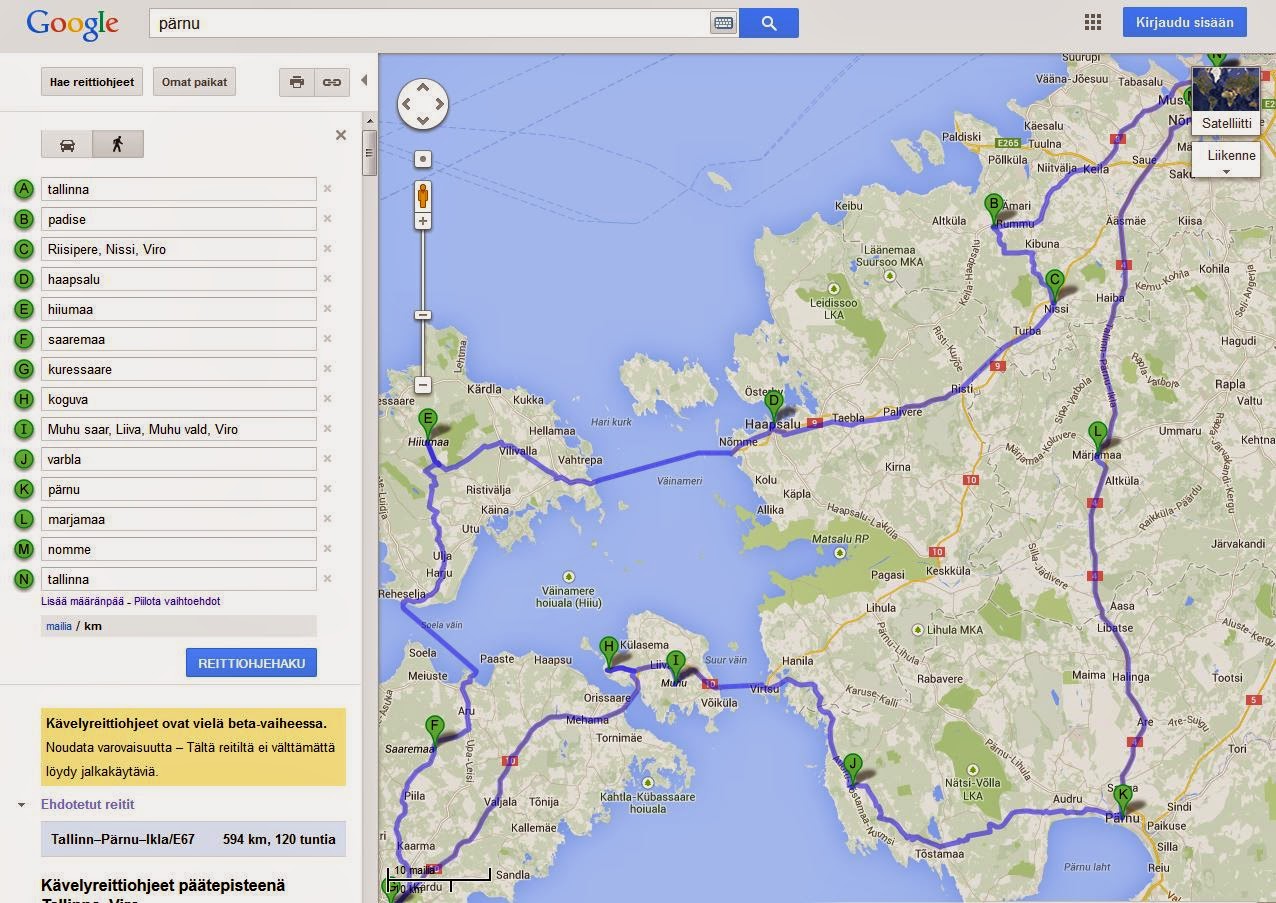1276x903 pixels.
Task: Click the Google logo
Action: tap(72, 24)
